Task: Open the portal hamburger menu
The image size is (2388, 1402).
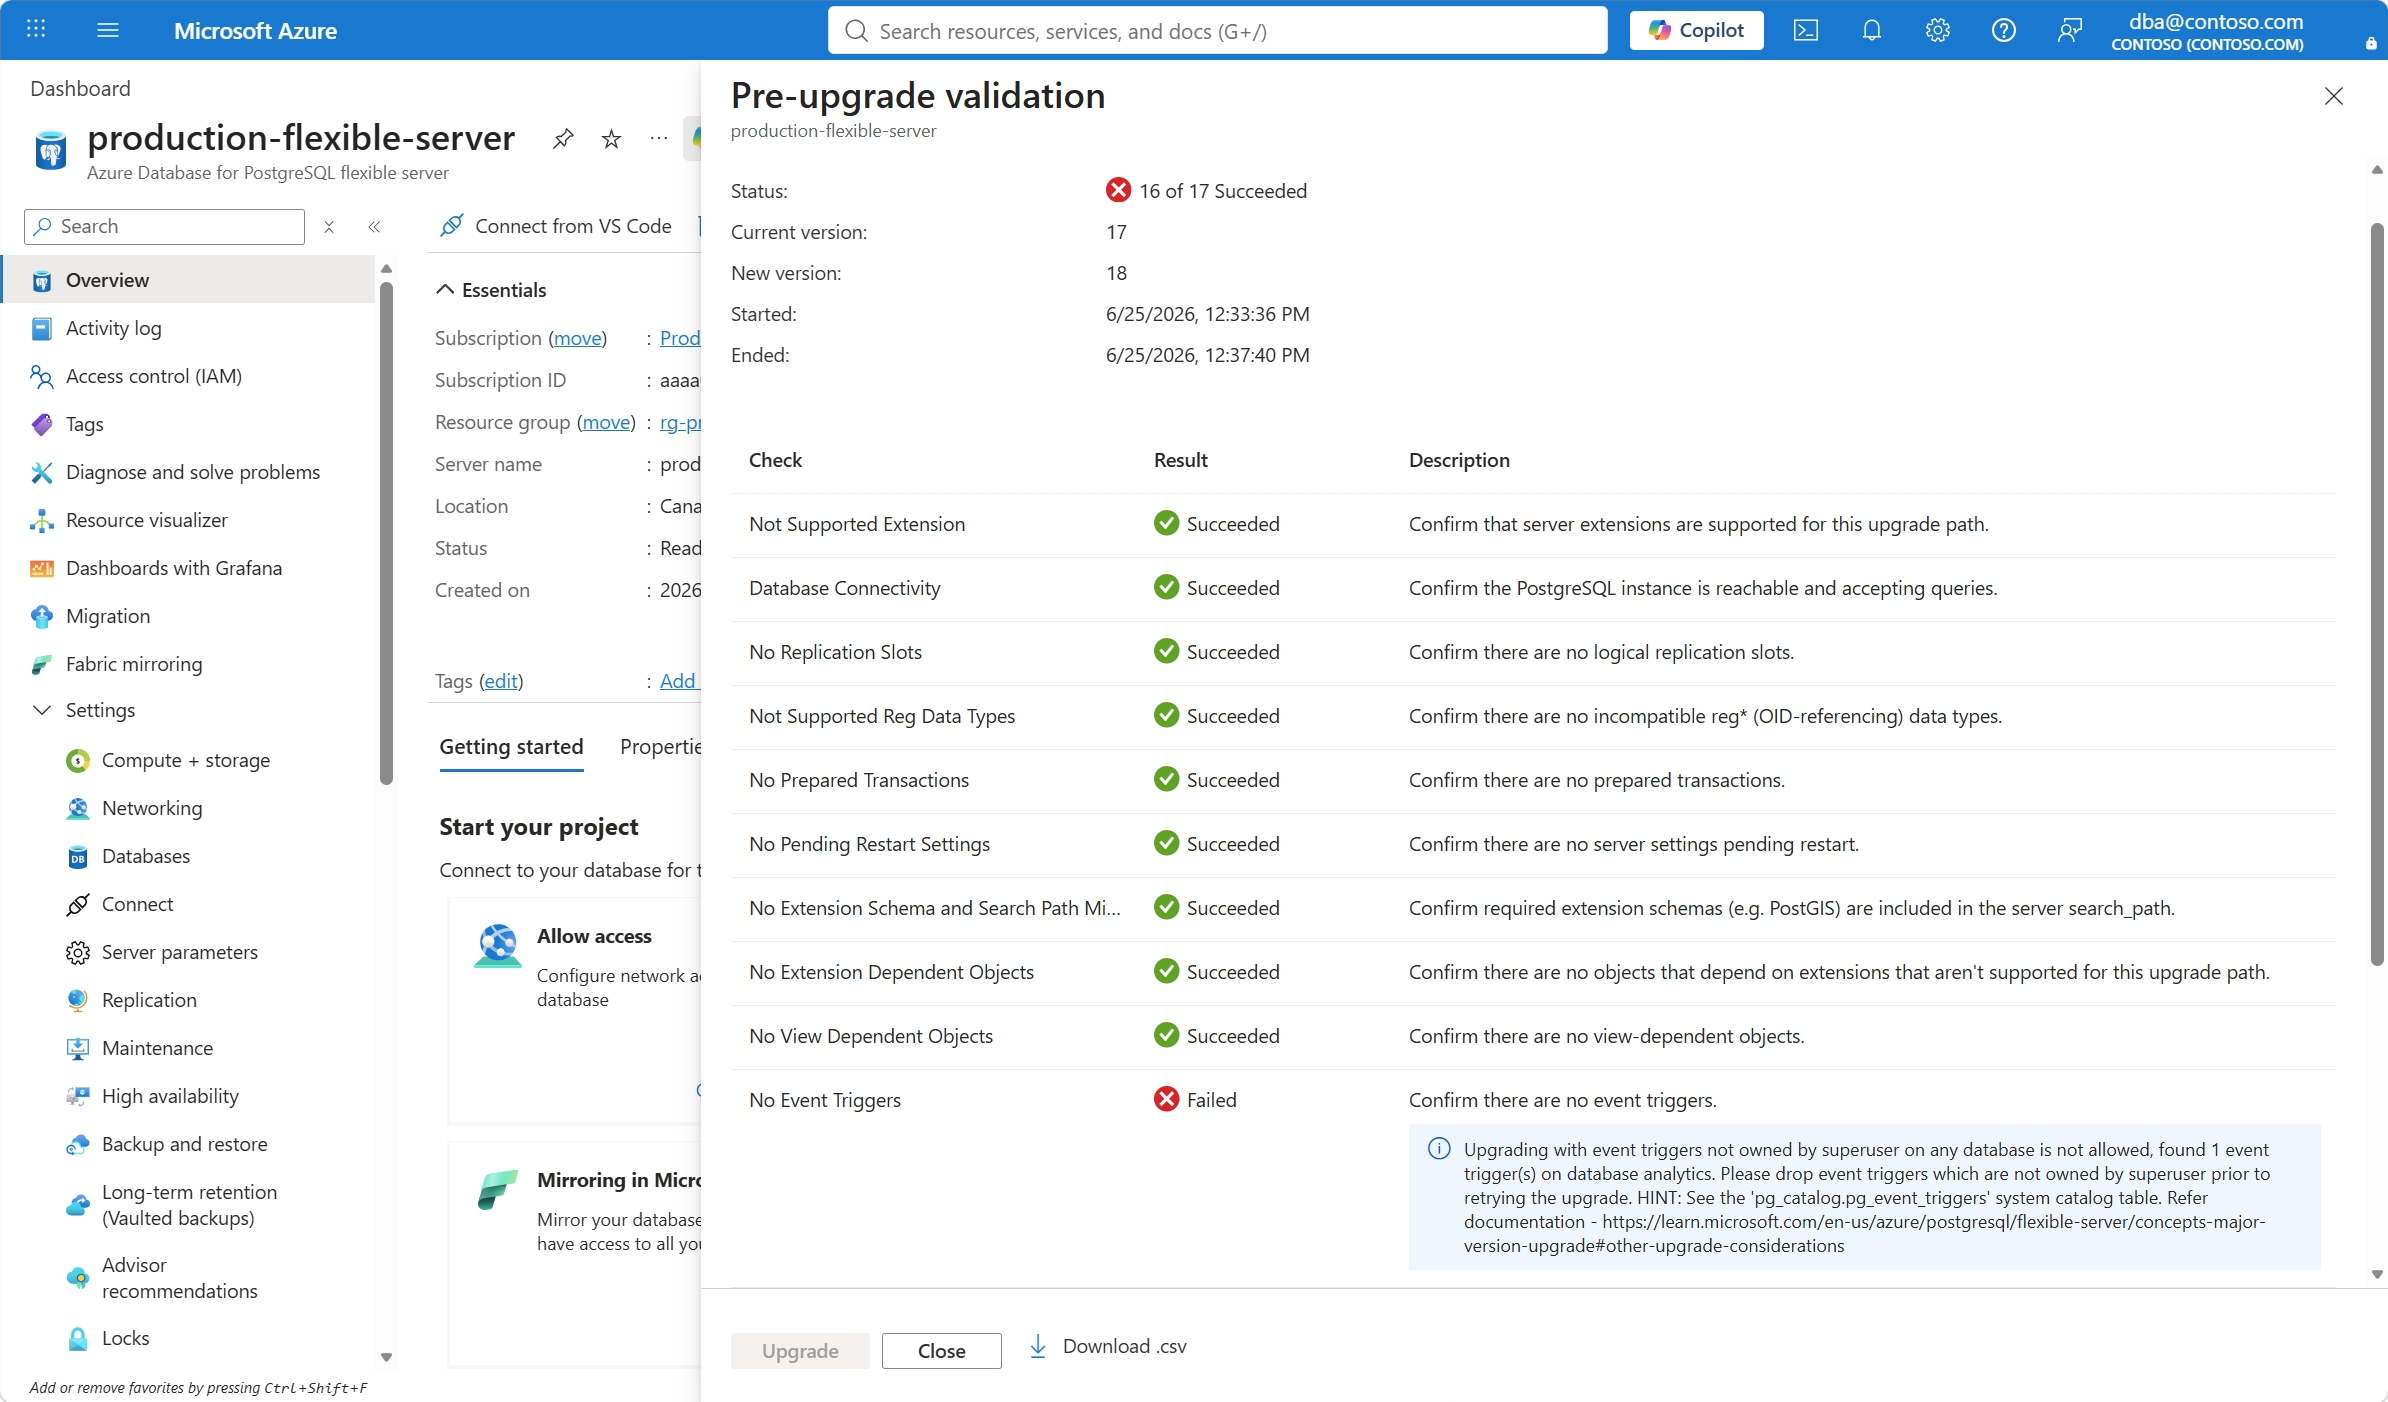Action: 108,30
